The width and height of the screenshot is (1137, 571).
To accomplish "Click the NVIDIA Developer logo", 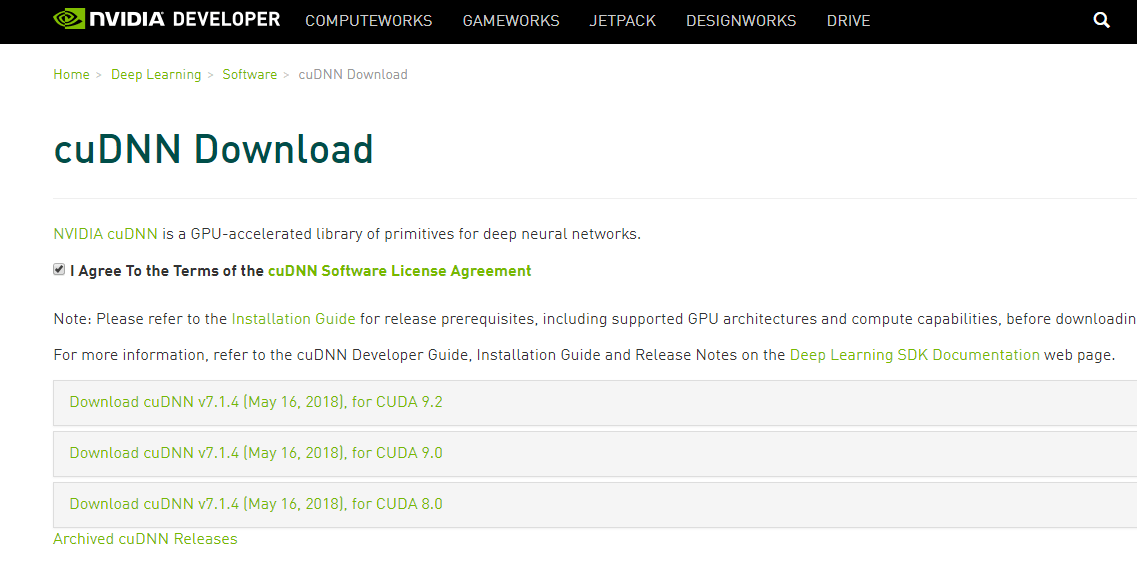I will click(166, 20).
